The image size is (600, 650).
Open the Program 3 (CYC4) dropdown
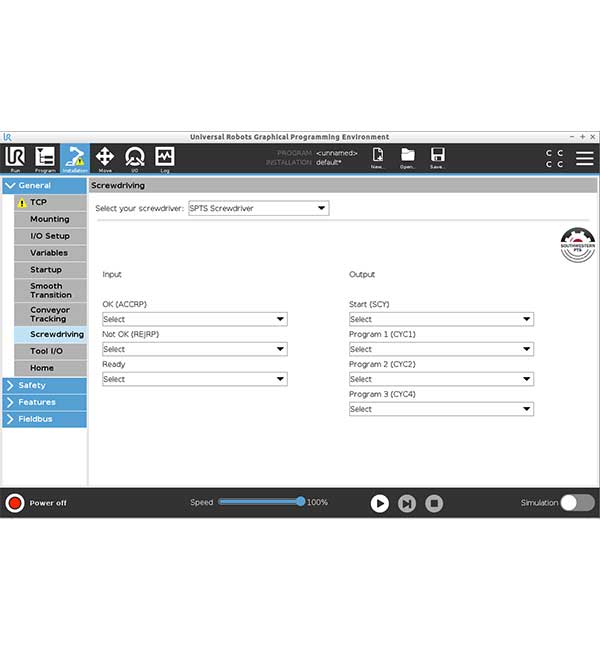(441, 409)
